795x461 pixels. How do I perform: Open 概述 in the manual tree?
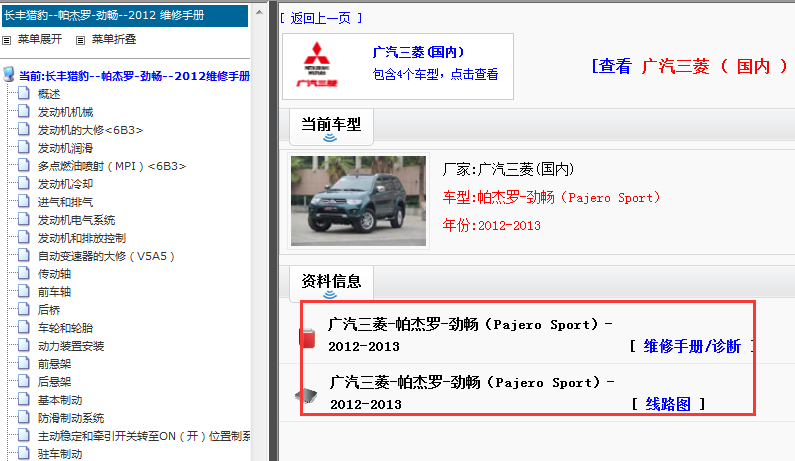(49, 94)
